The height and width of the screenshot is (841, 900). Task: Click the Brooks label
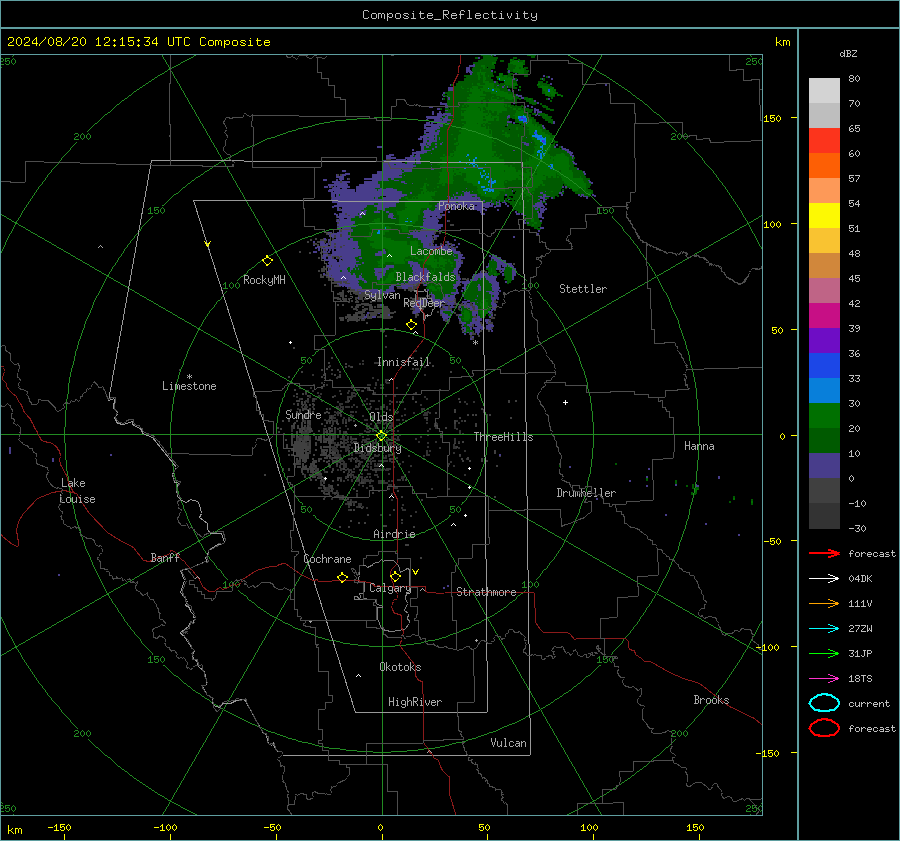click(711, 700)
